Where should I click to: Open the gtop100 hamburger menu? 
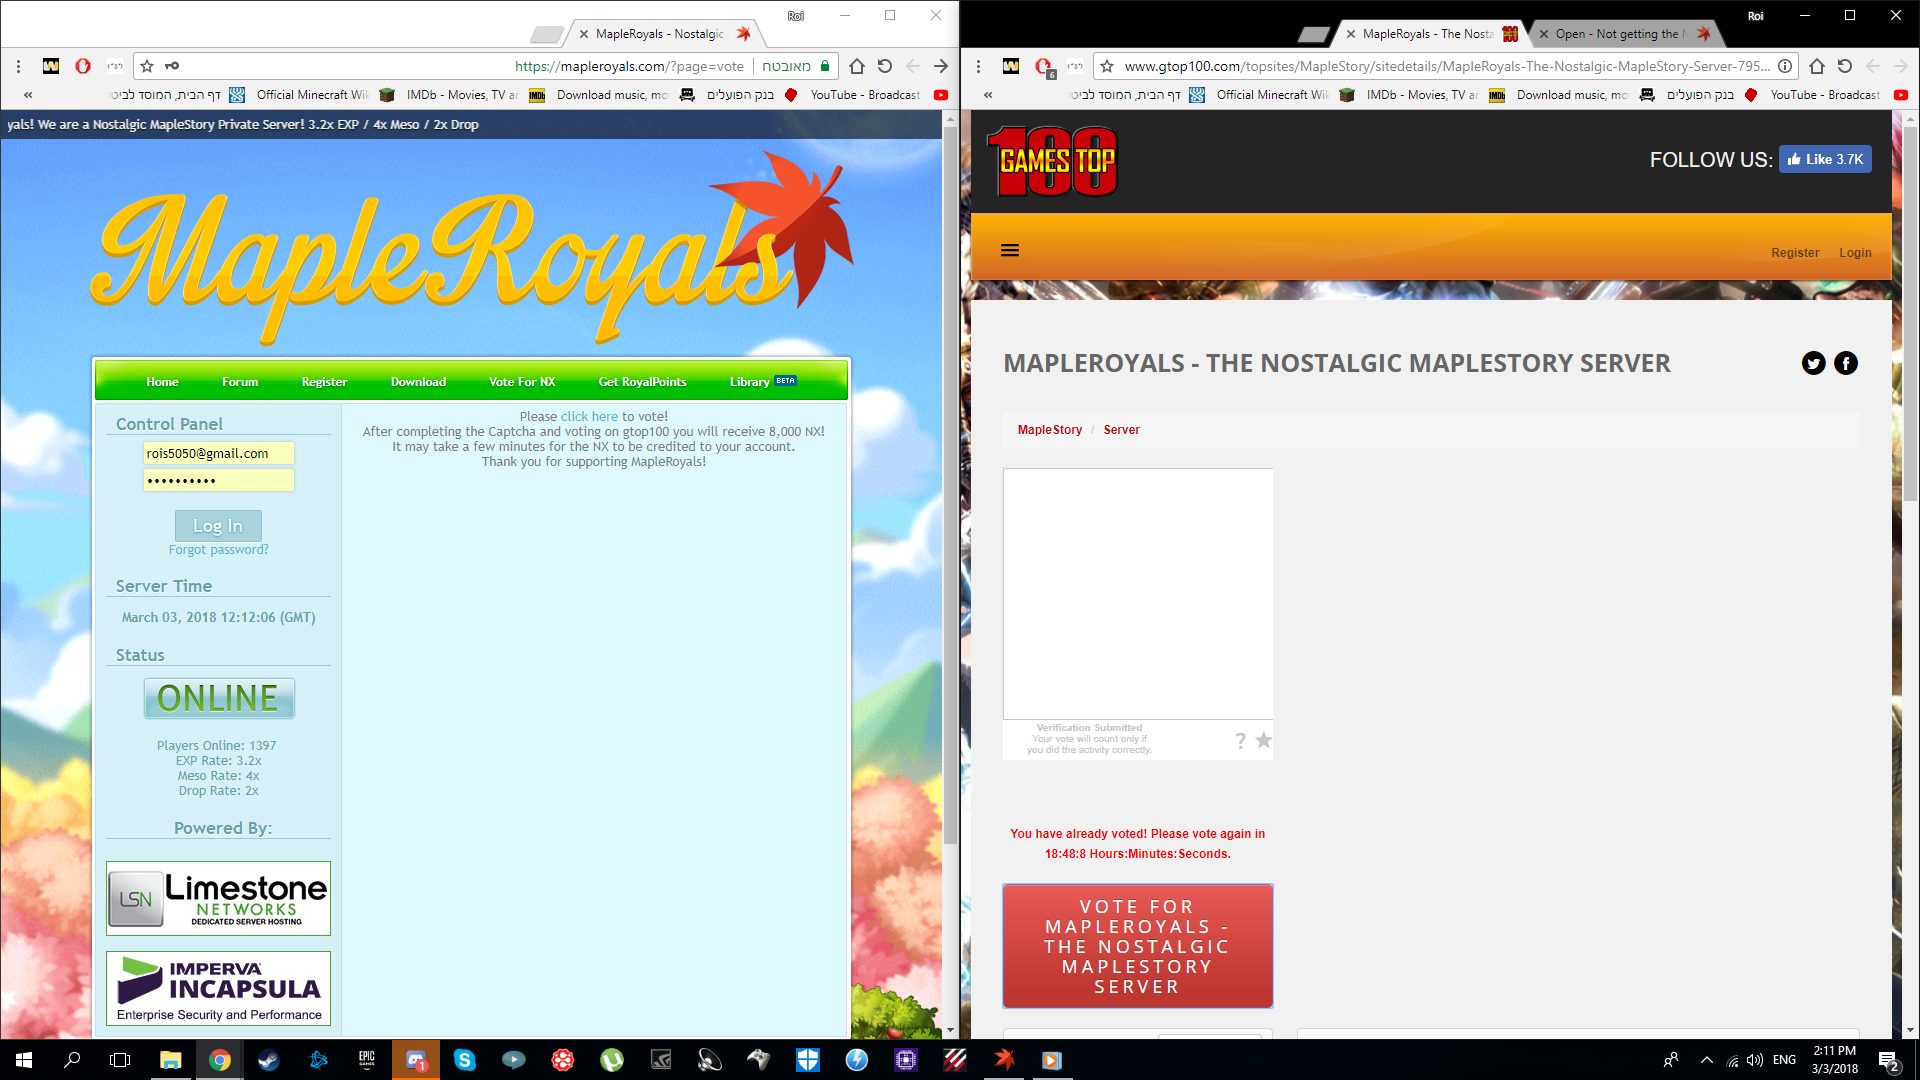point(1010,250)
